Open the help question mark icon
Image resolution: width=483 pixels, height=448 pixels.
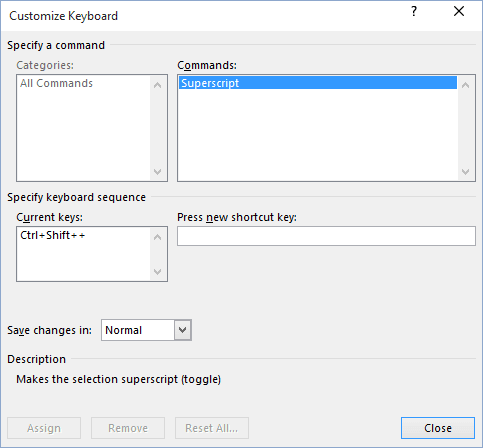click(414, 12)
